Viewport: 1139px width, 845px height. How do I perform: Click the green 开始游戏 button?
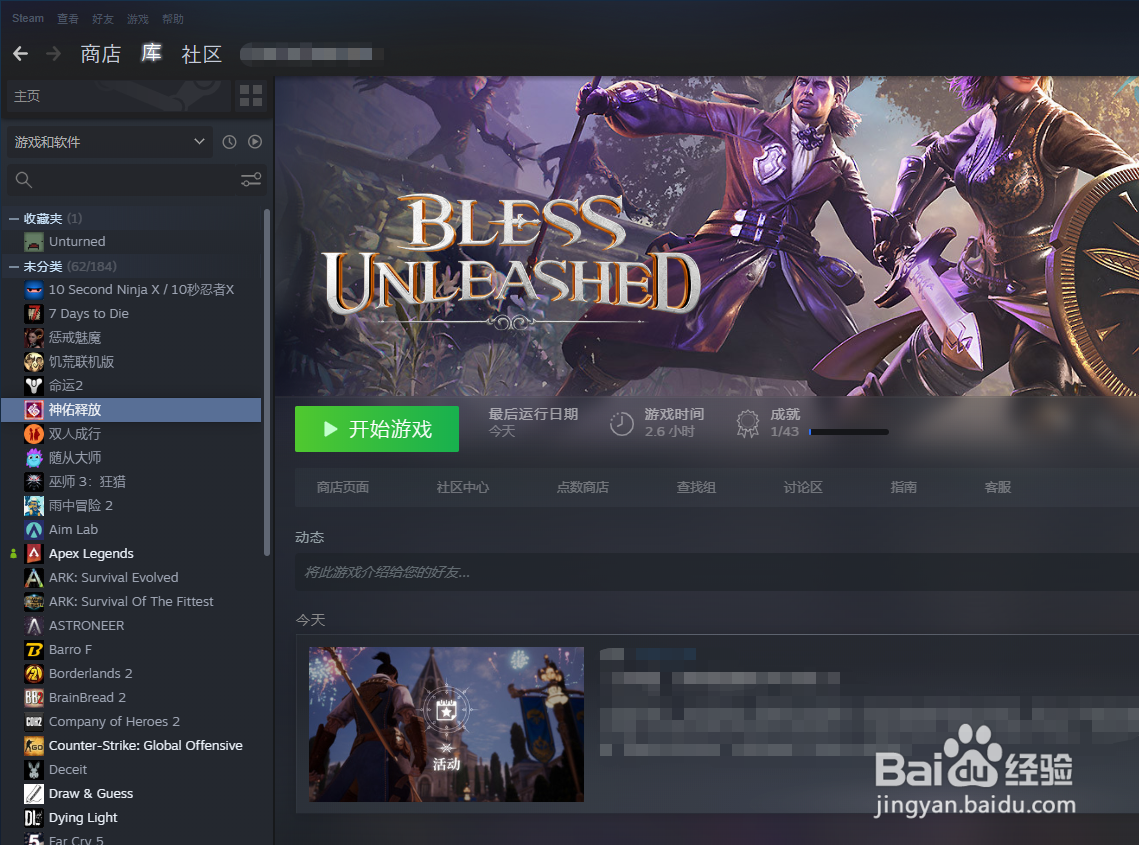pyautogui.click(x=376, y=429)
